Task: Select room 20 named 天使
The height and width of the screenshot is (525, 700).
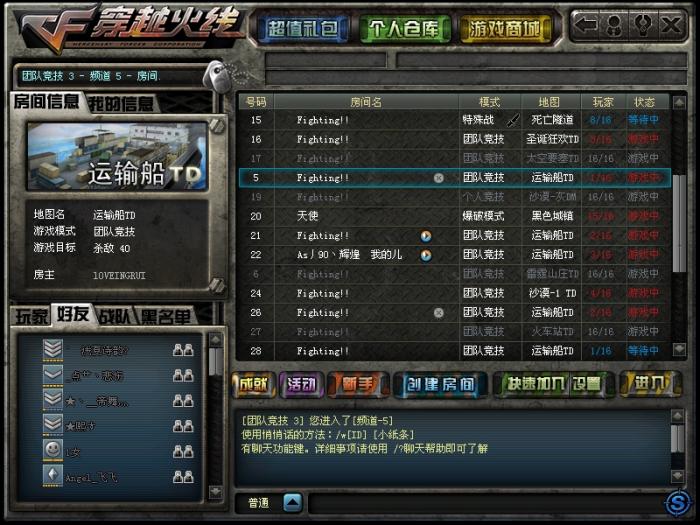Action: [x=454, y=216]
